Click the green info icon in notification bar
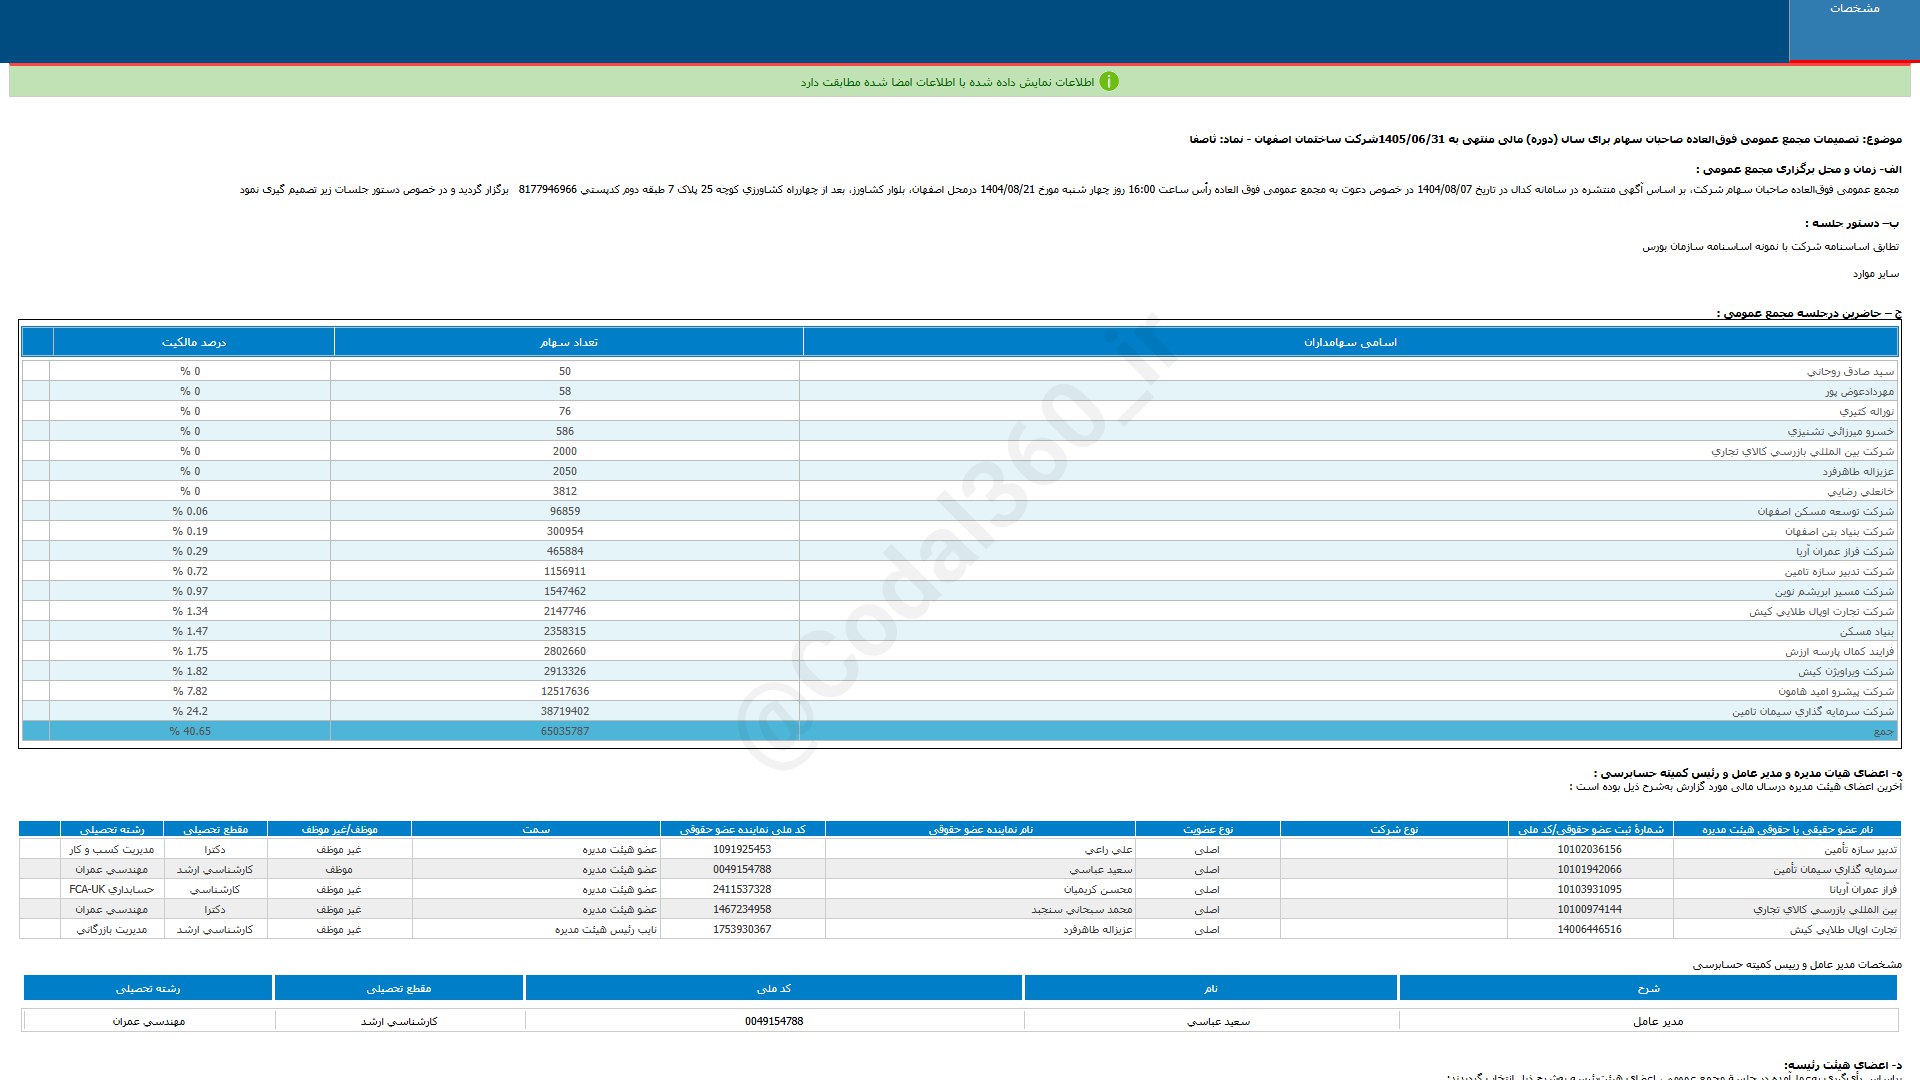The height and width of the screenshot is (1080, 1920). pos(1108,82)
